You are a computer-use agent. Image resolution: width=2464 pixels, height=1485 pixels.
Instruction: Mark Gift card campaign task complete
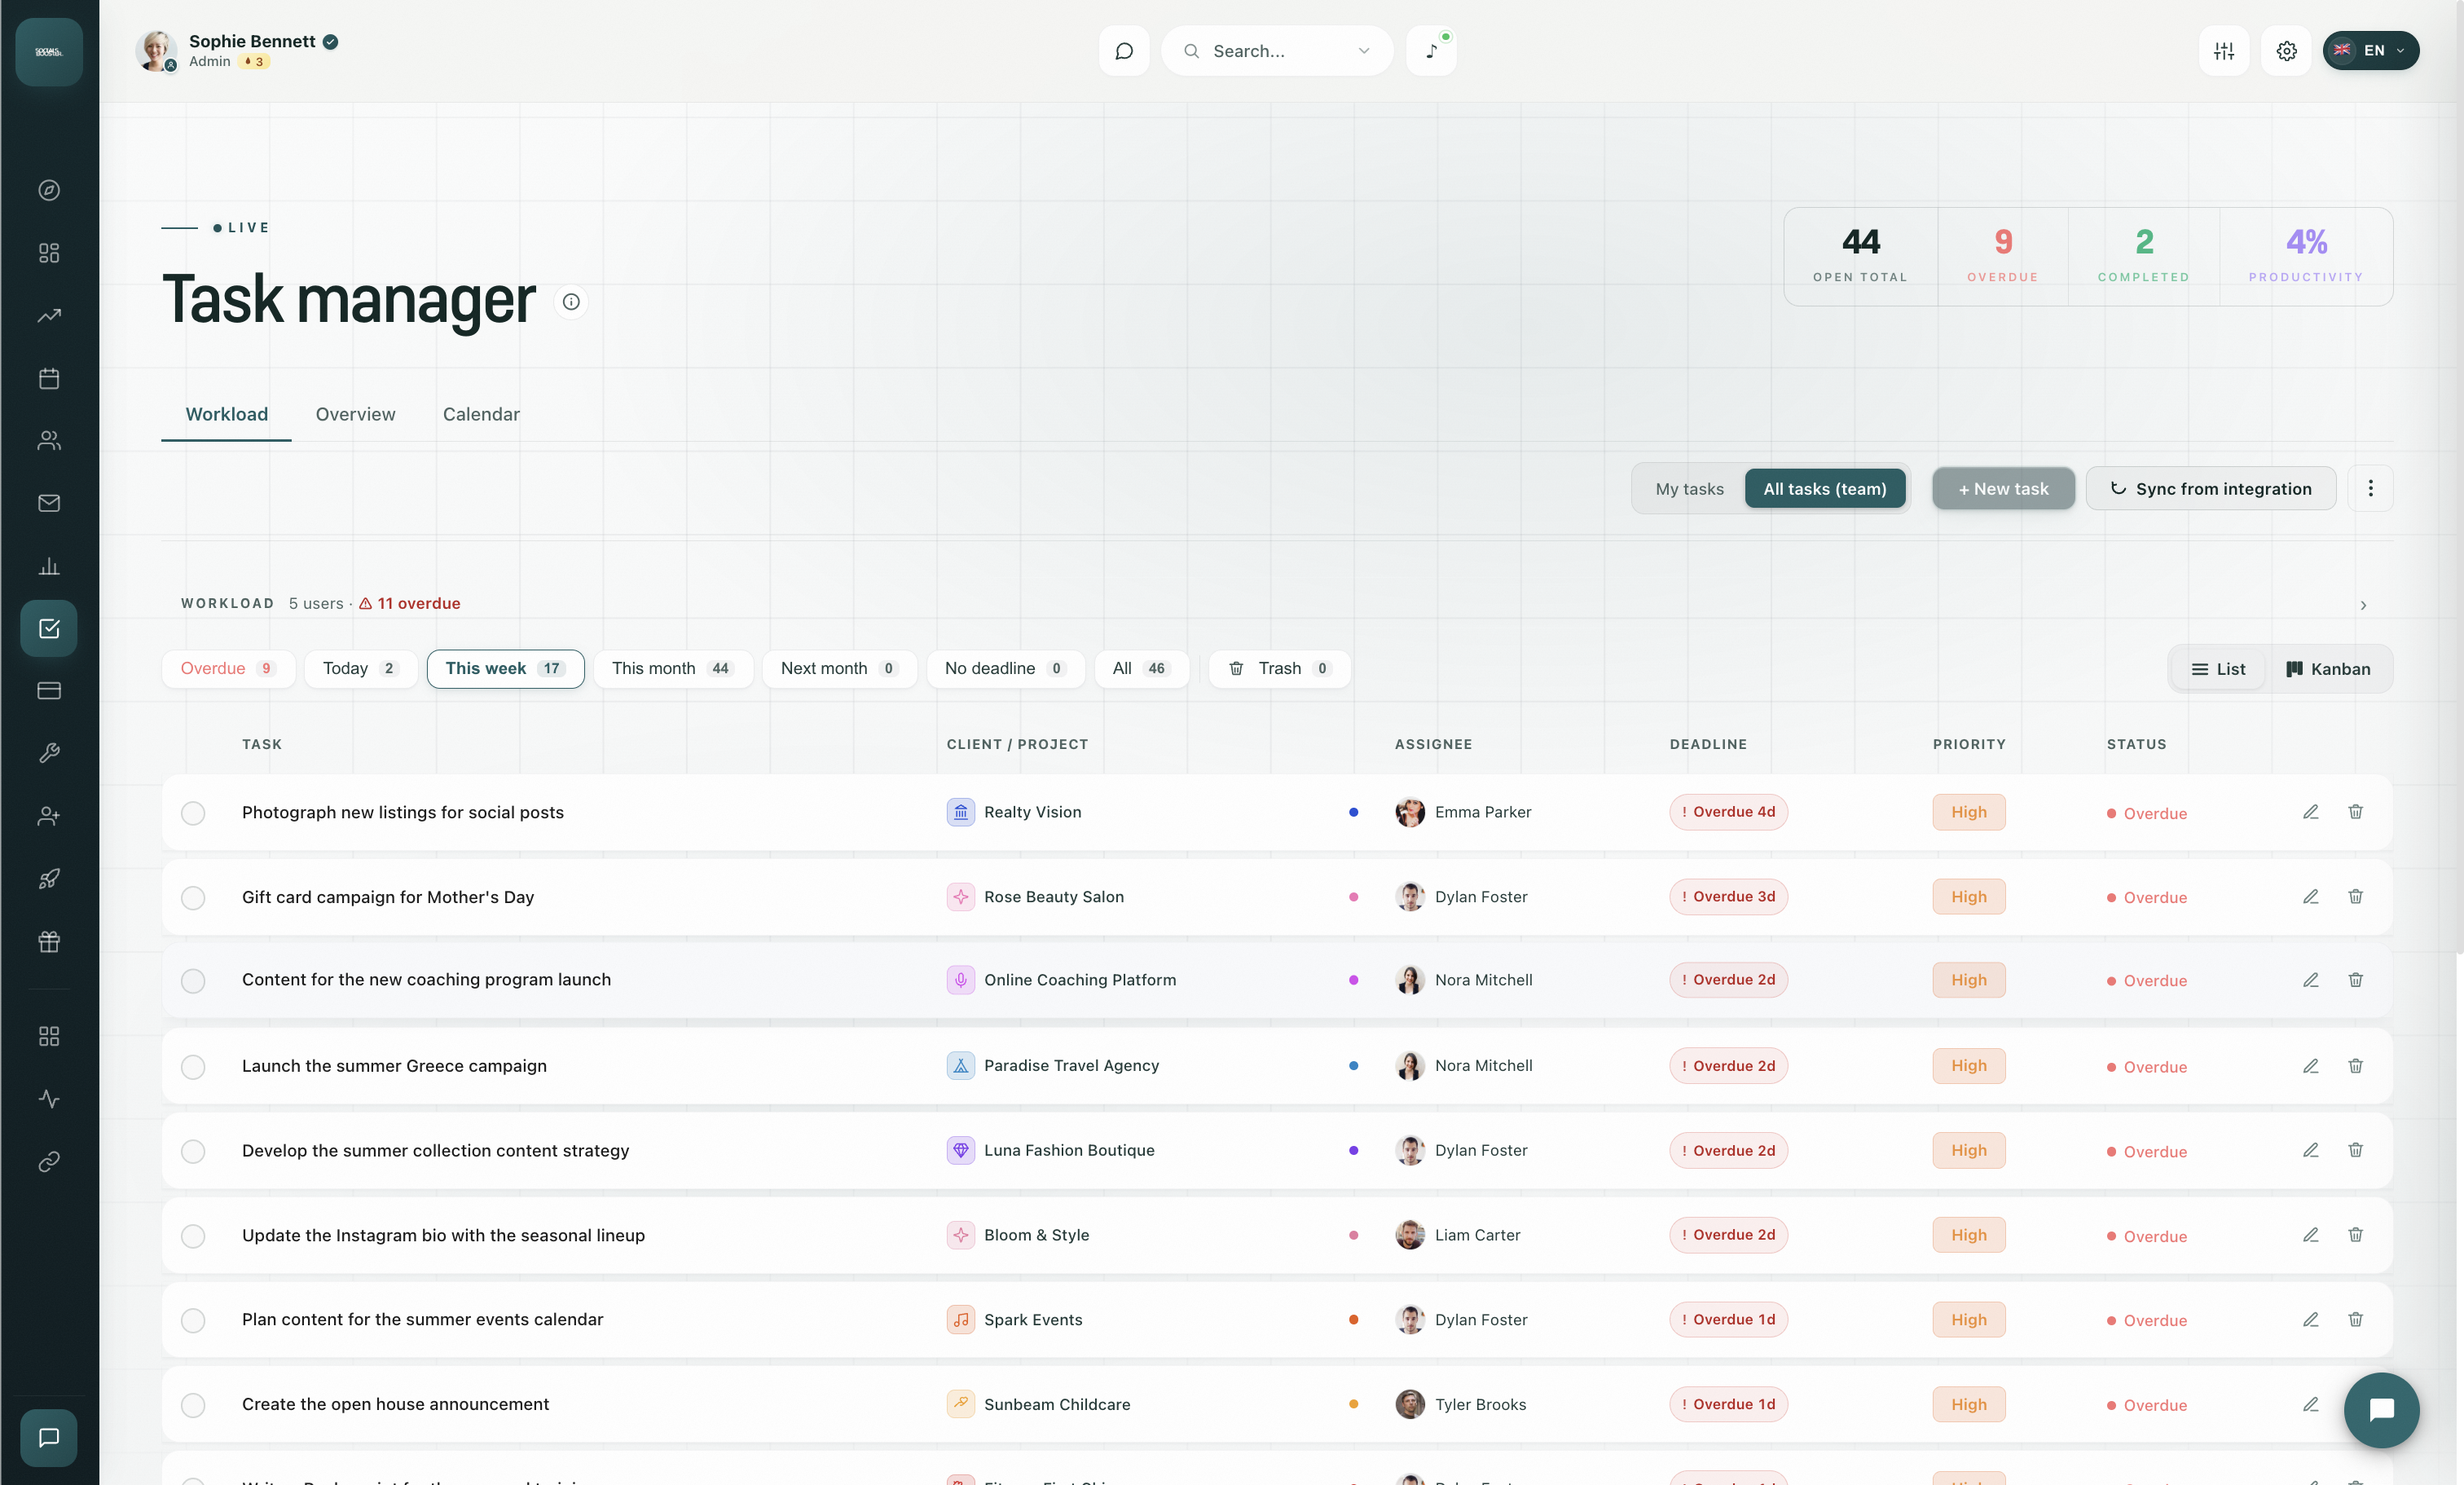point(193,898)
